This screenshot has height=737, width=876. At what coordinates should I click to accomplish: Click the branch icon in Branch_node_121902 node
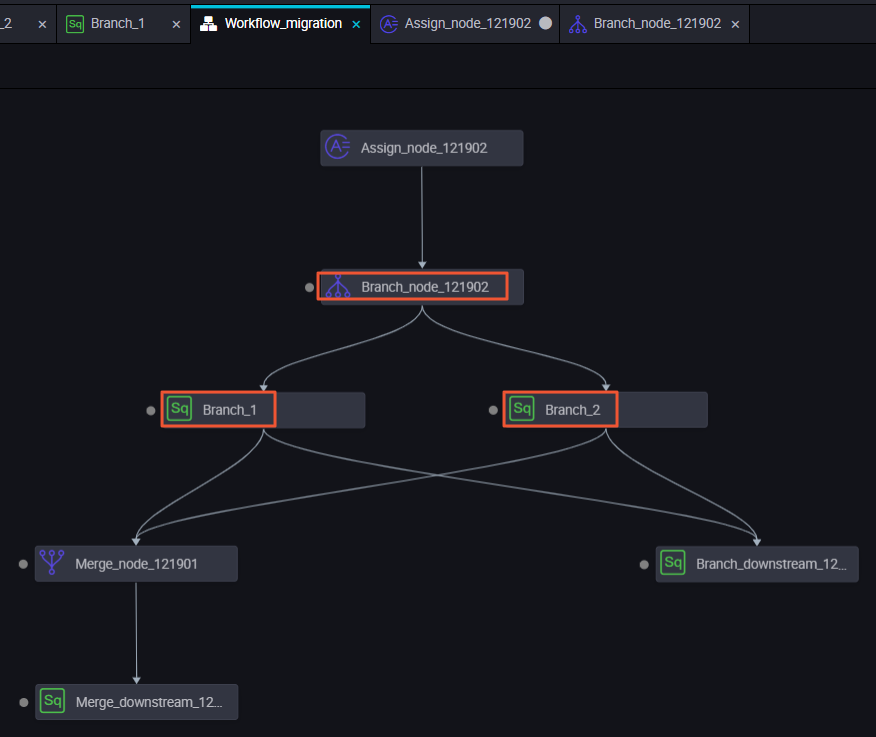(x=338, y=286)
